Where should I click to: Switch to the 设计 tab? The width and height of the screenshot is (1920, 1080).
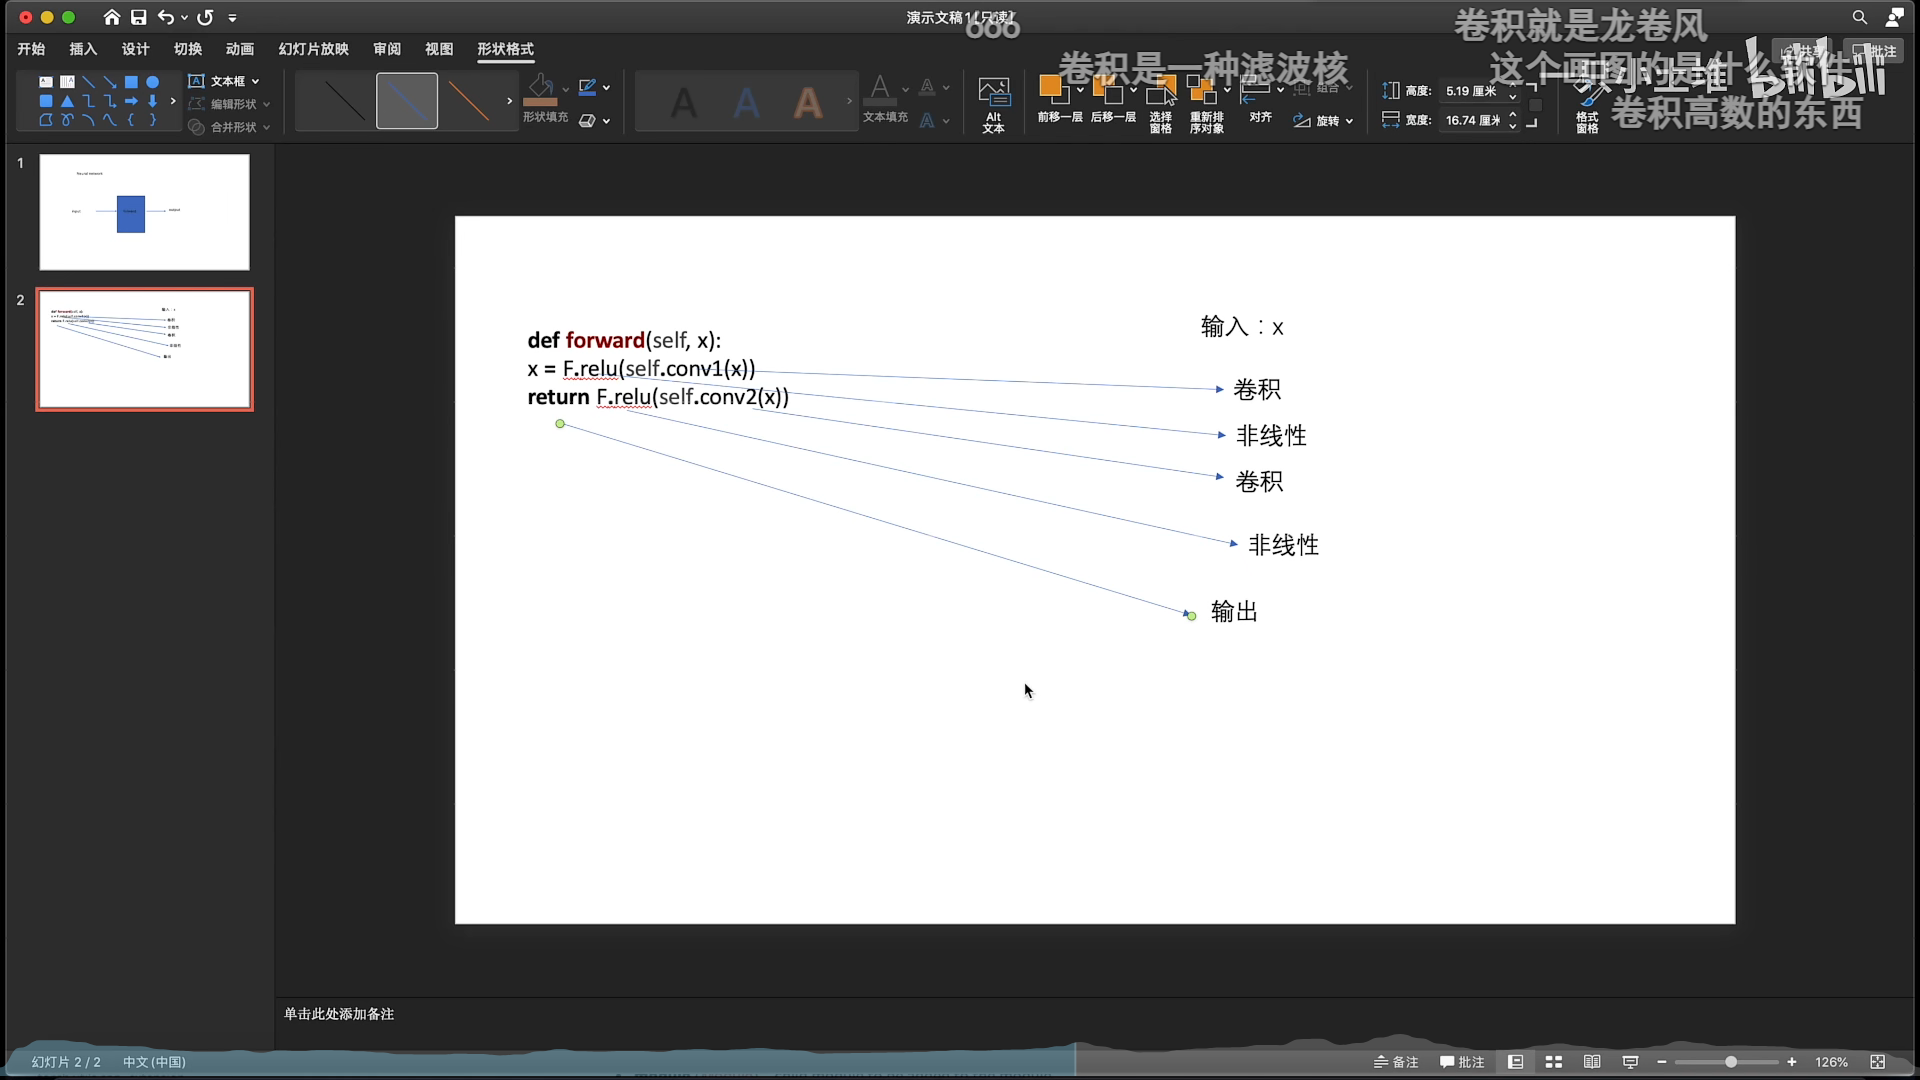coord(135,49)
